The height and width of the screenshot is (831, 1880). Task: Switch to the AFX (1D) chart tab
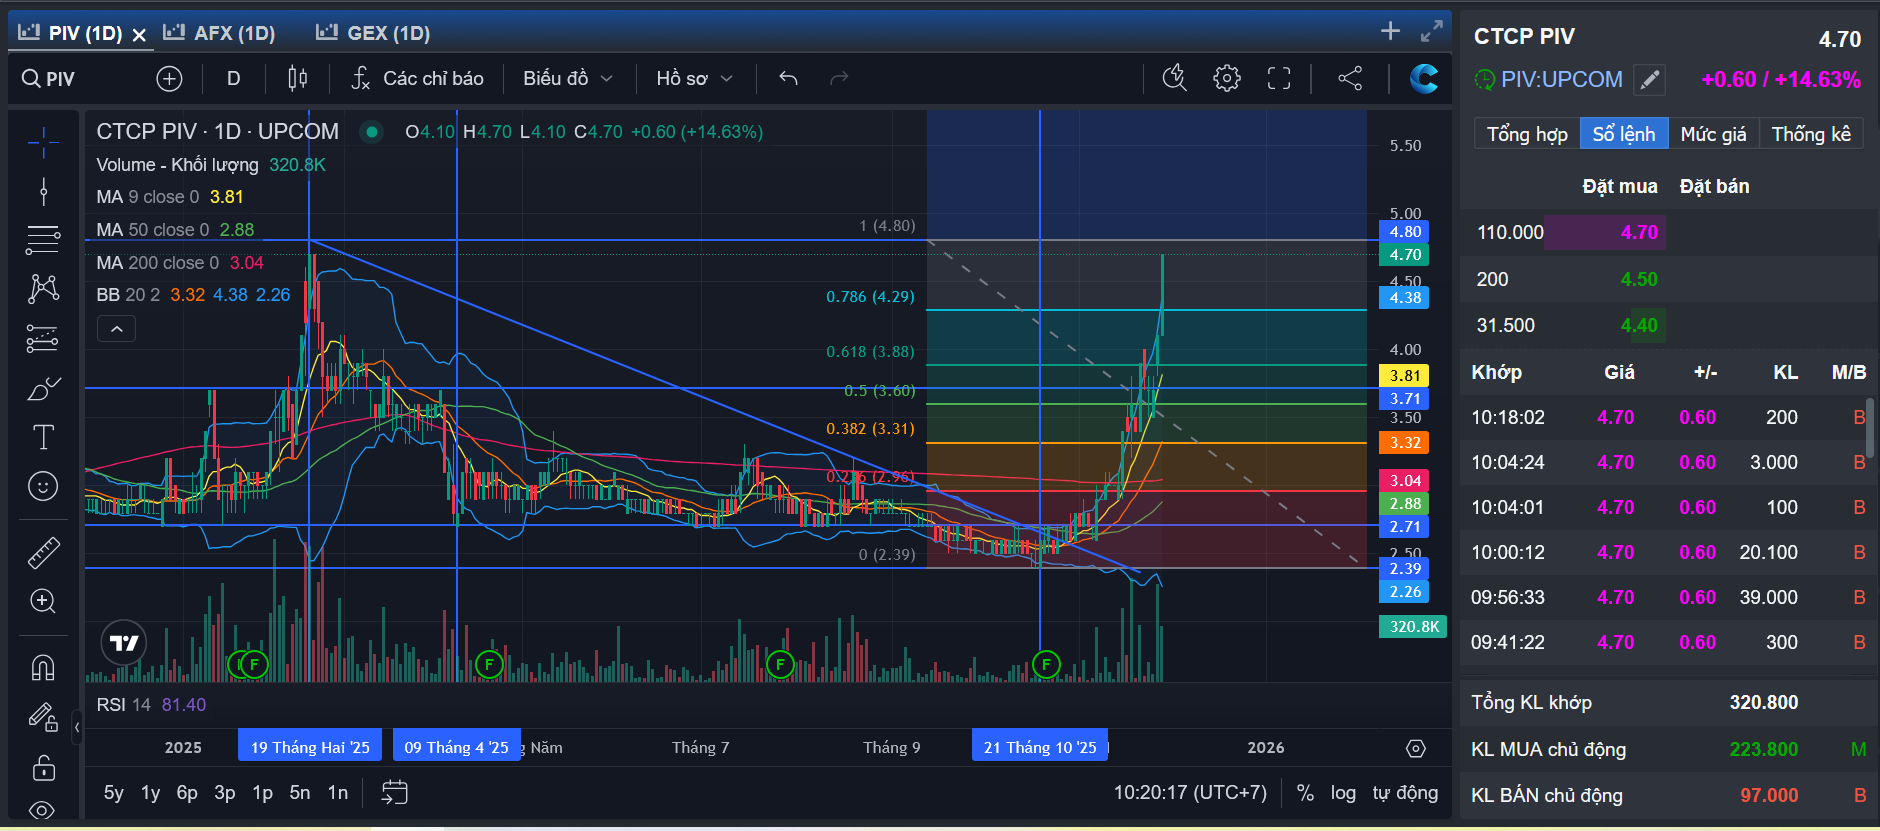pos(219,33)
